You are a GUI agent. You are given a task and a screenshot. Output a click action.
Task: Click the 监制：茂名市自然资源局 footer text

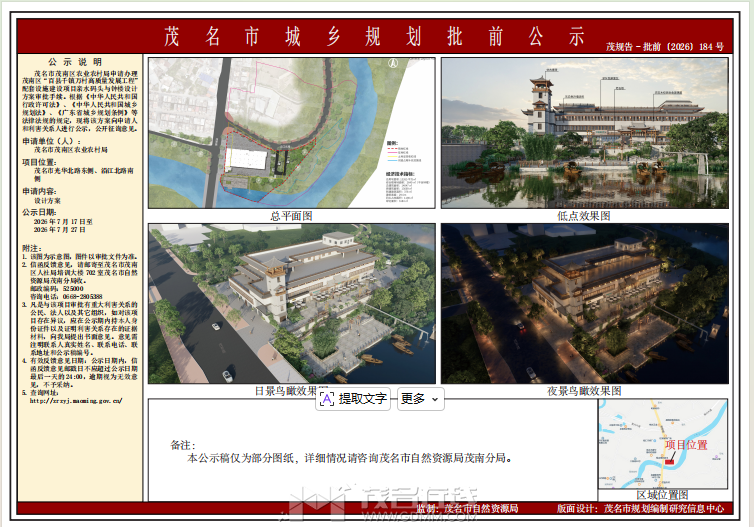point(468,508)
